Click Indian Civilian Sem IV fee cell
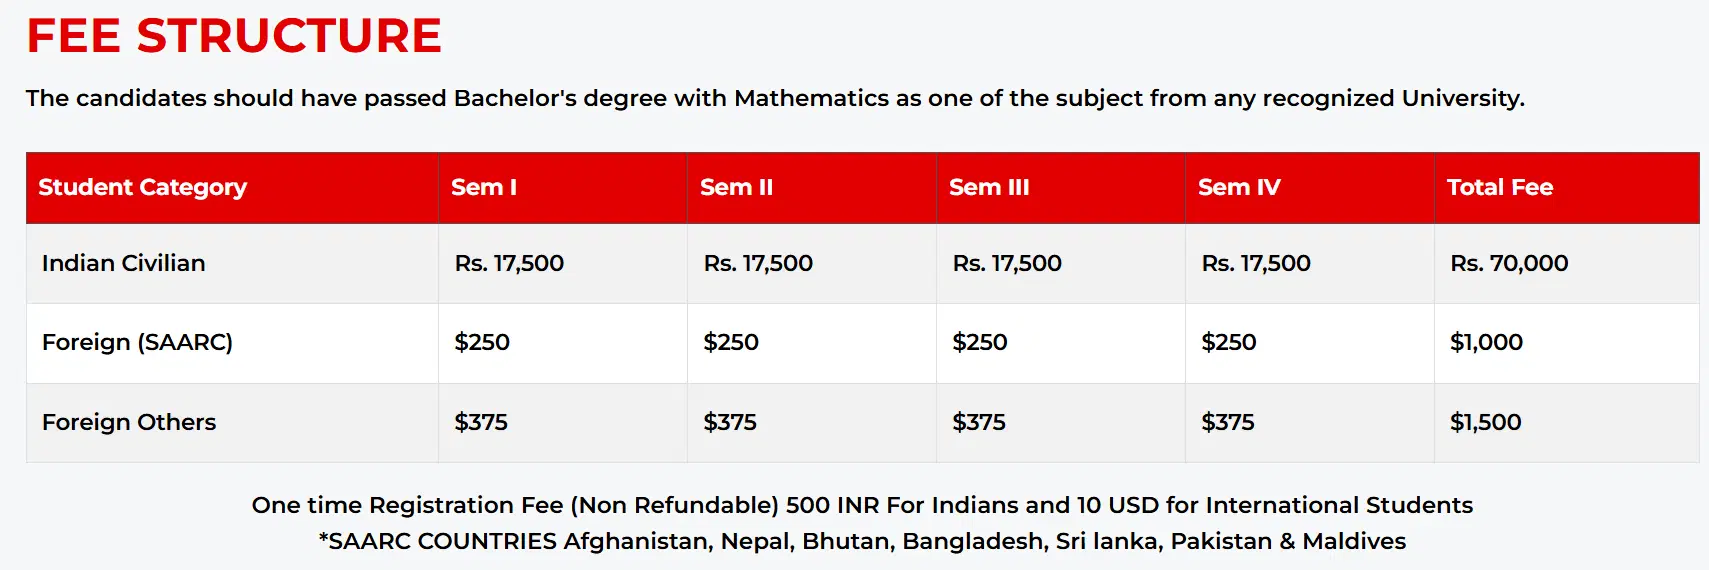This screenshot has height=570, width=1709. coord(1256,263)
